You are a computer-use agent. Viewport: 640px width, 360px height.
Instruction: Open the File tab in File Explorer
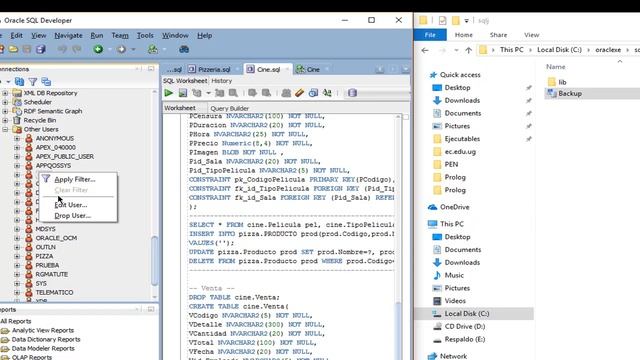tap(430, 35)
